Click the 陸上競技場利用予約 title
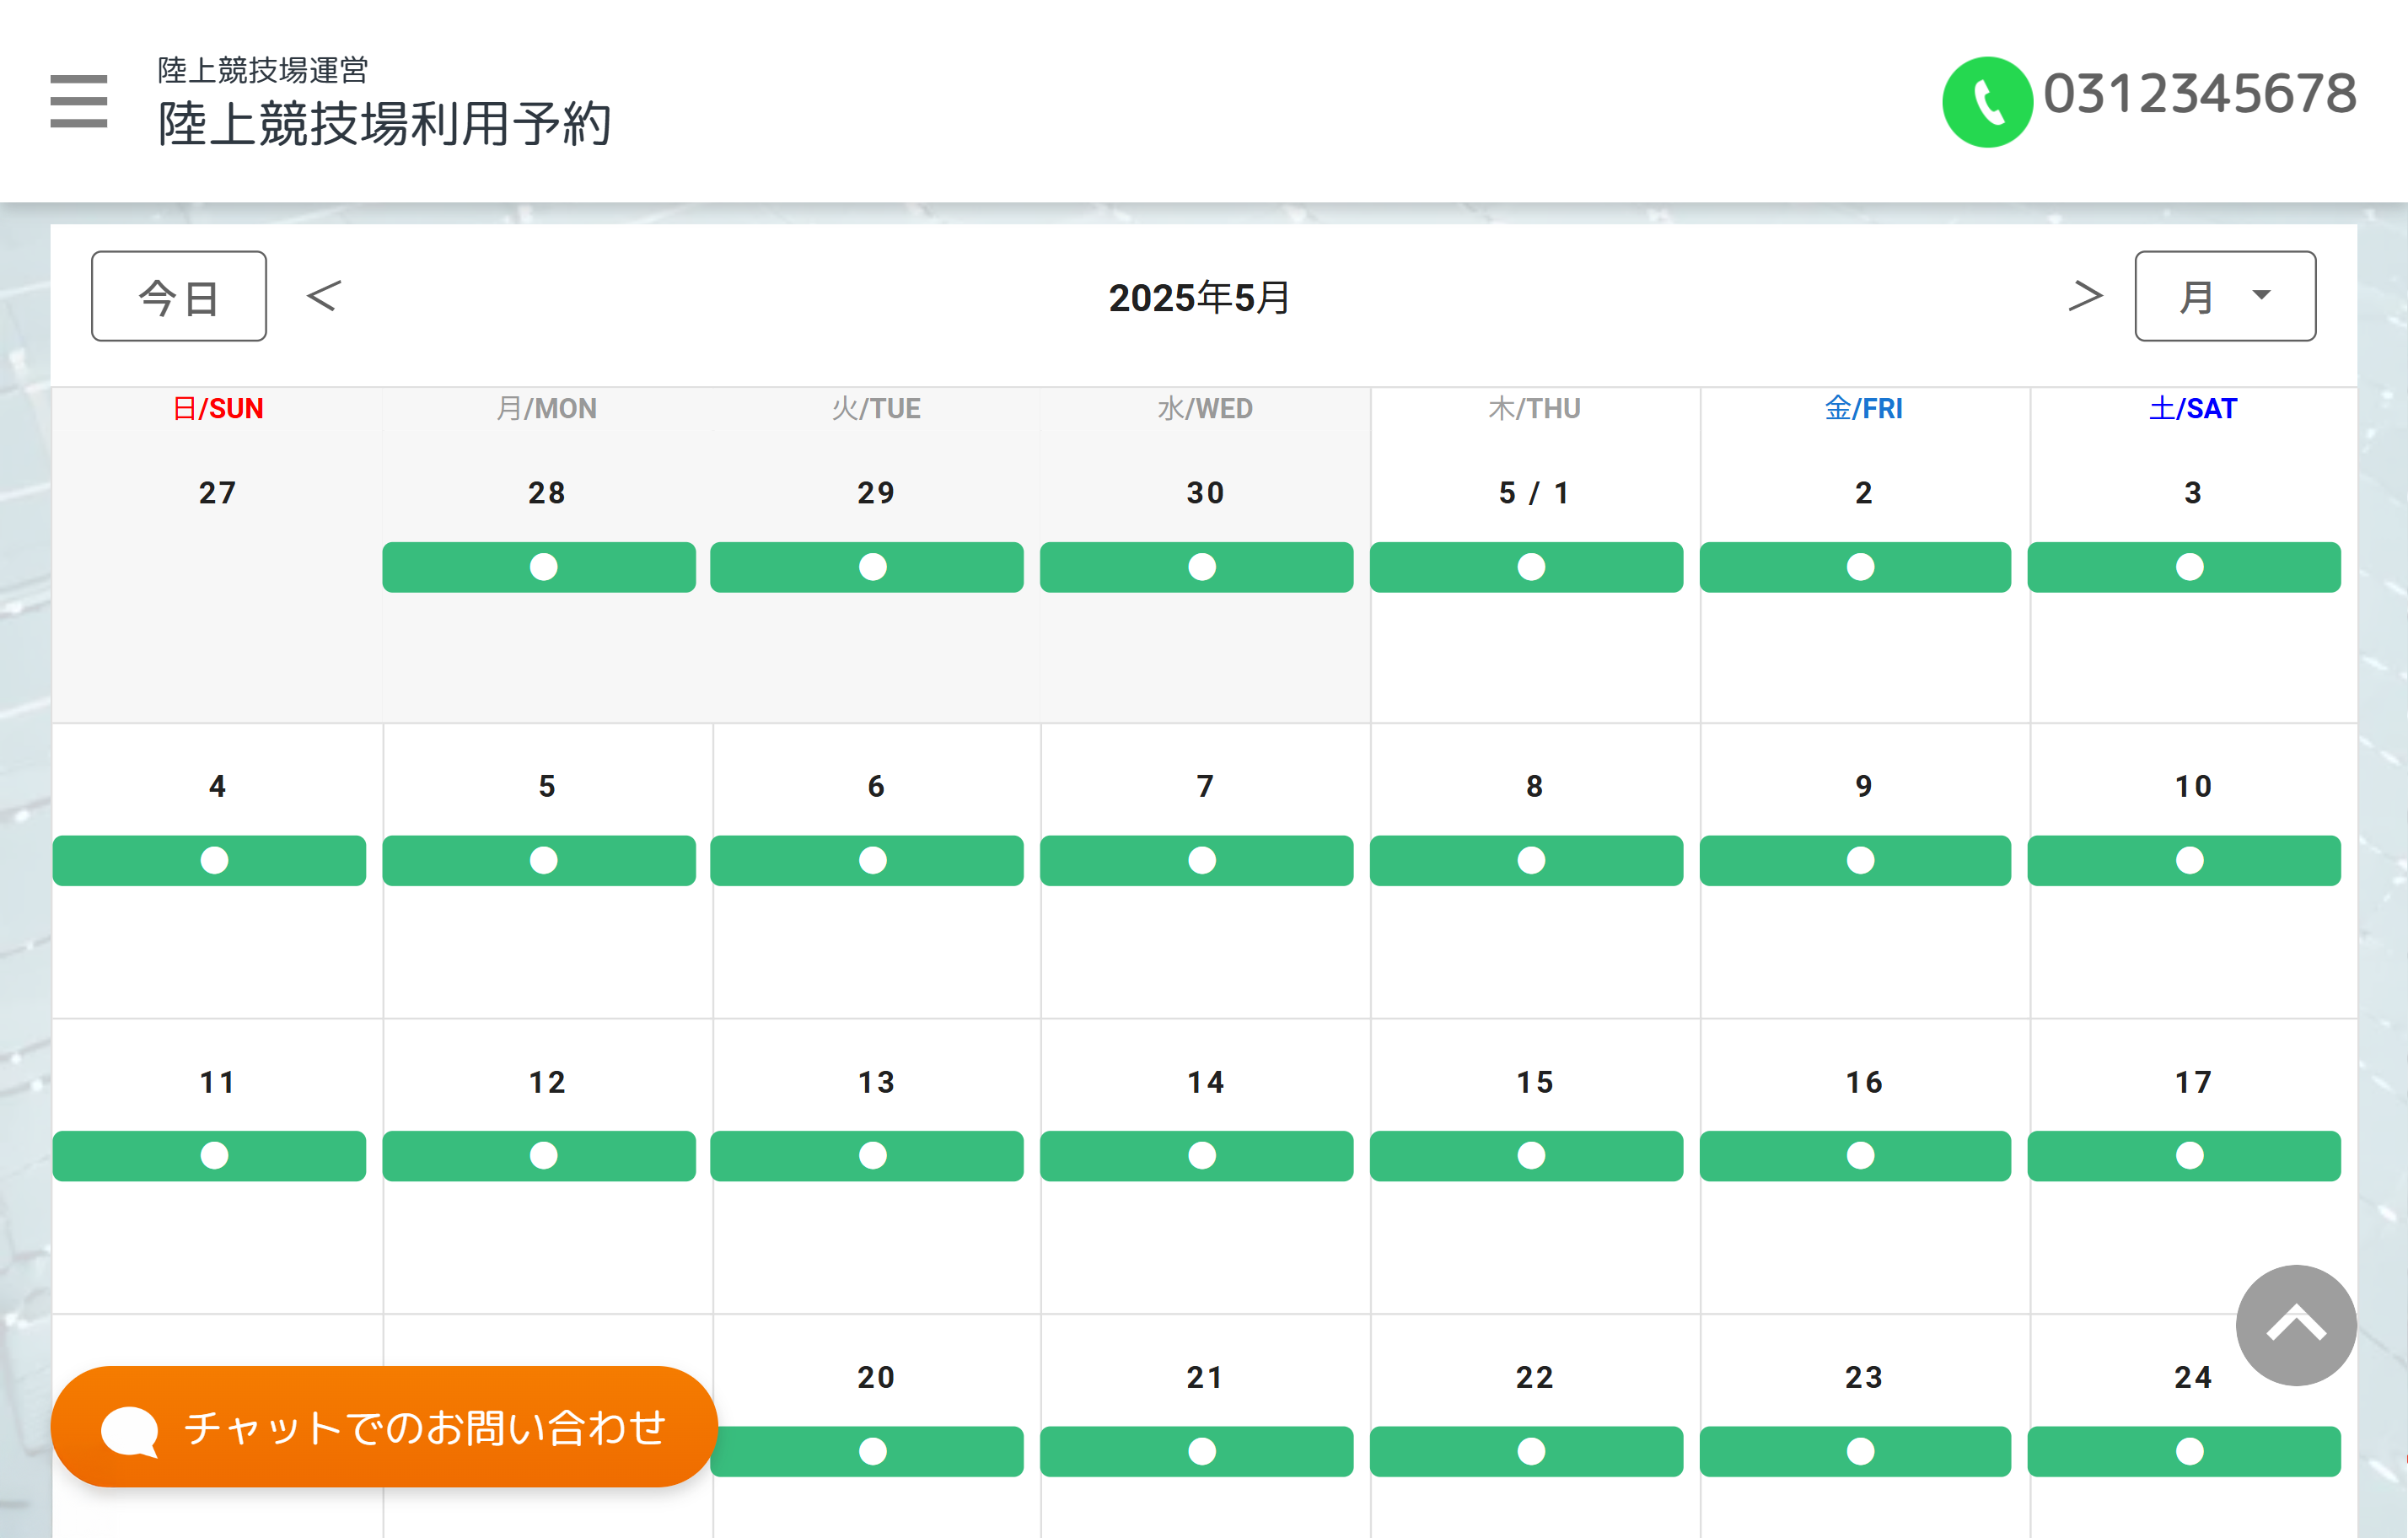This screenshot has height=1538, width=2408. [385, 124]
